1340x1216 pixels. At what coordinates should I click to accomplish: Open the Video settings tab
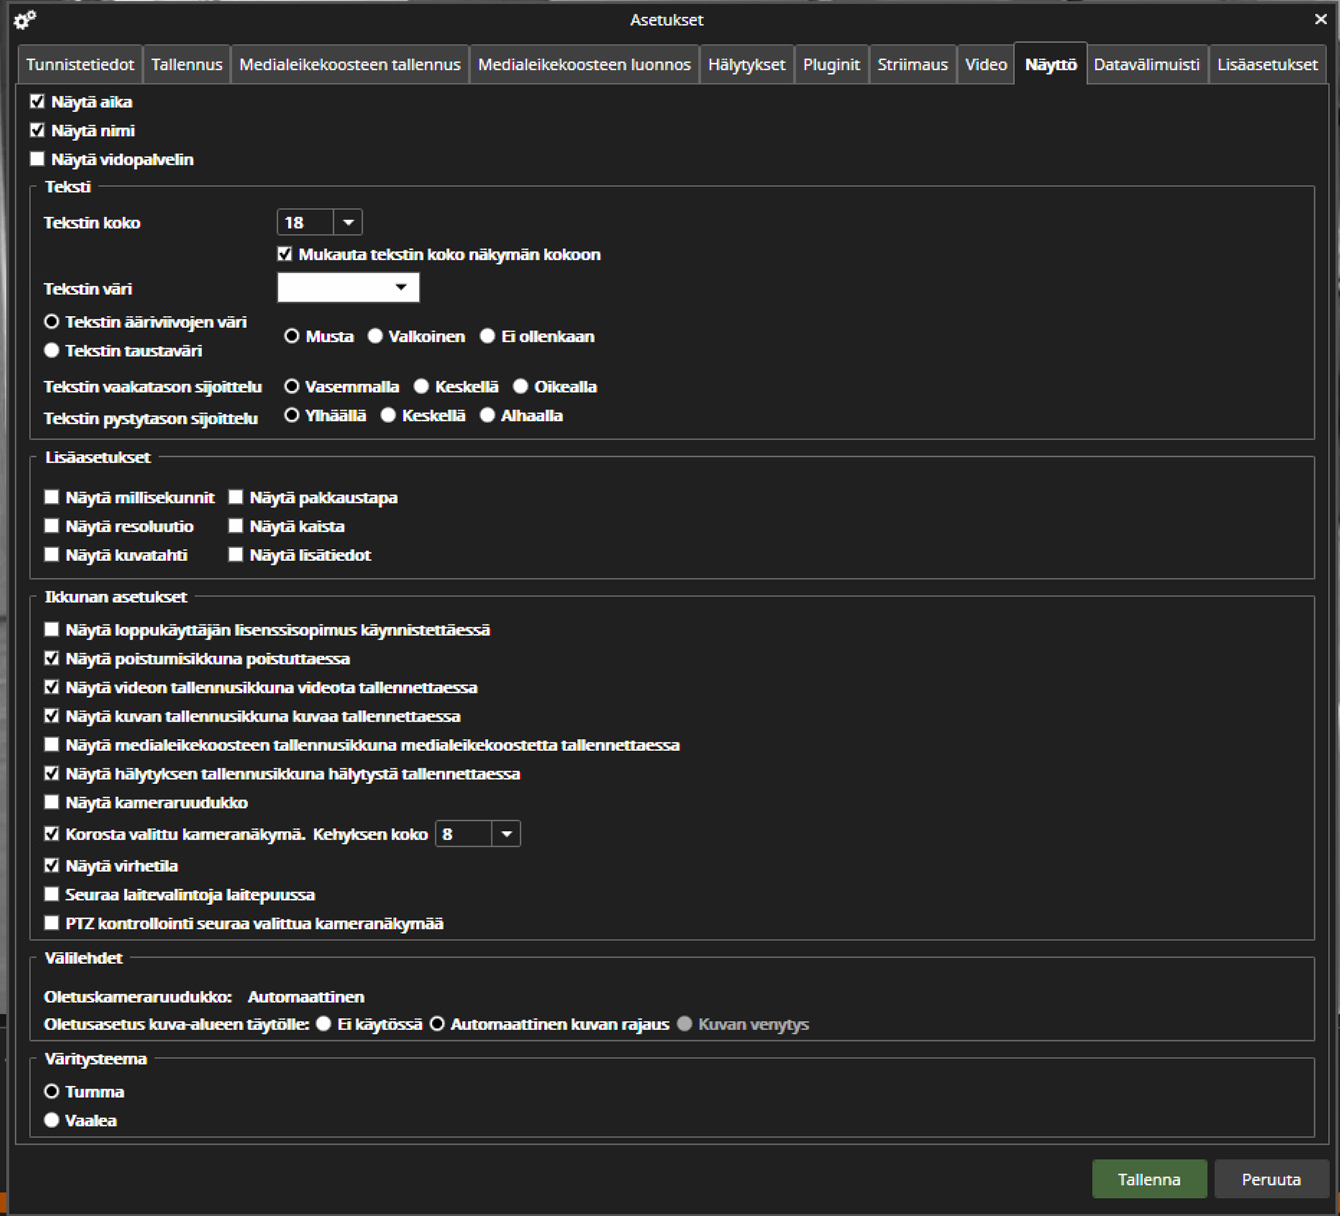coord(985,63)
